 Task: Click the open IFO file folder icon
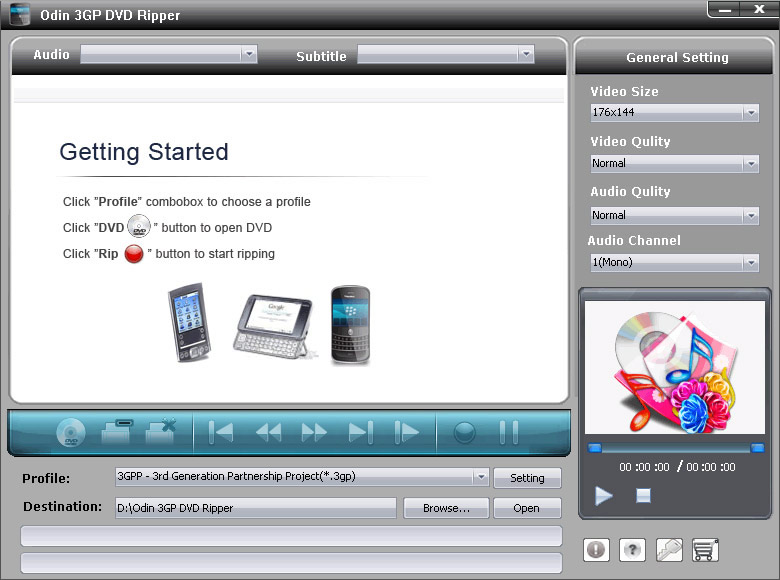click(x=116, y=432)
